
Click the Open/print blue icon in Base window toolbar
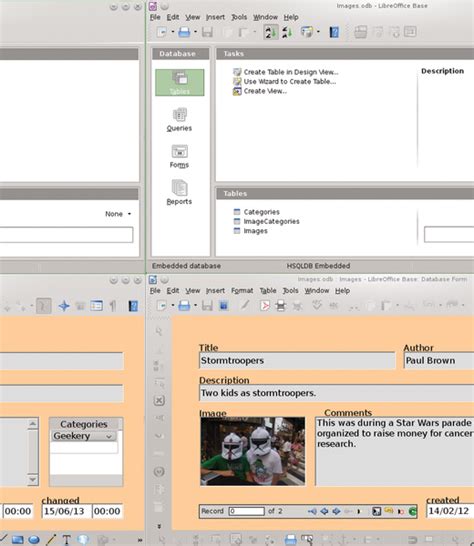tap(184, 32)
